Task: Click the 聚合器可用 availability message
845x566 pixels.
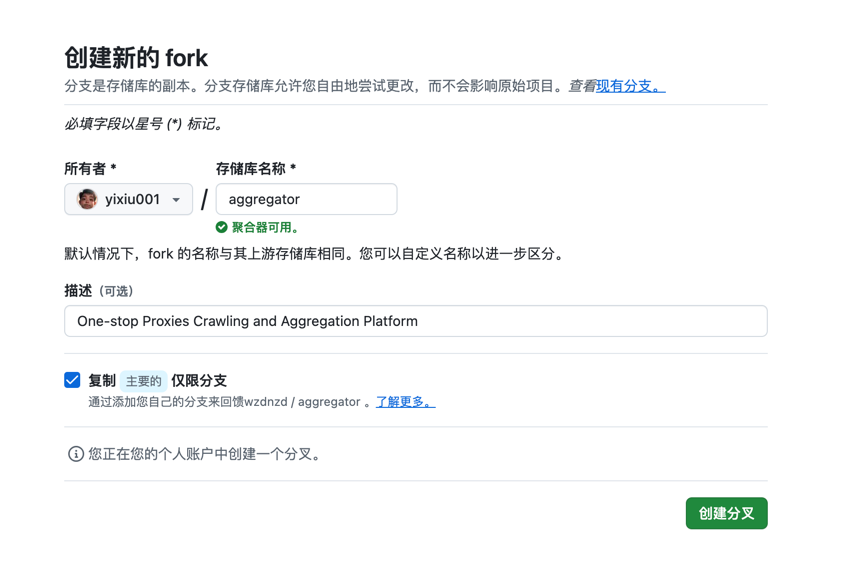Action: [265, 227]
